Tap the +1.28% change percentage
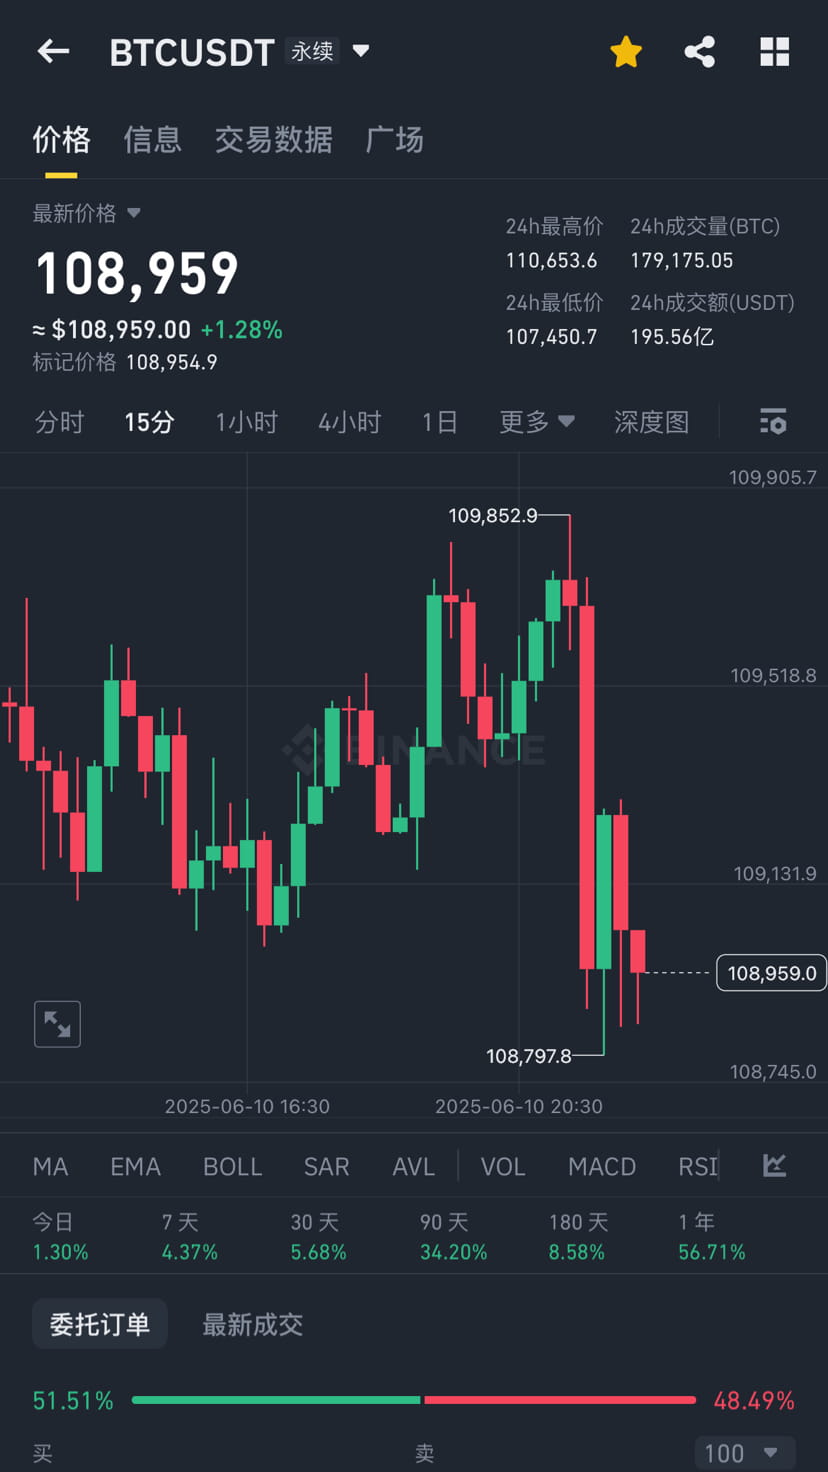Viewport: 828px width, 1472px height. click(x=241, y=330)
